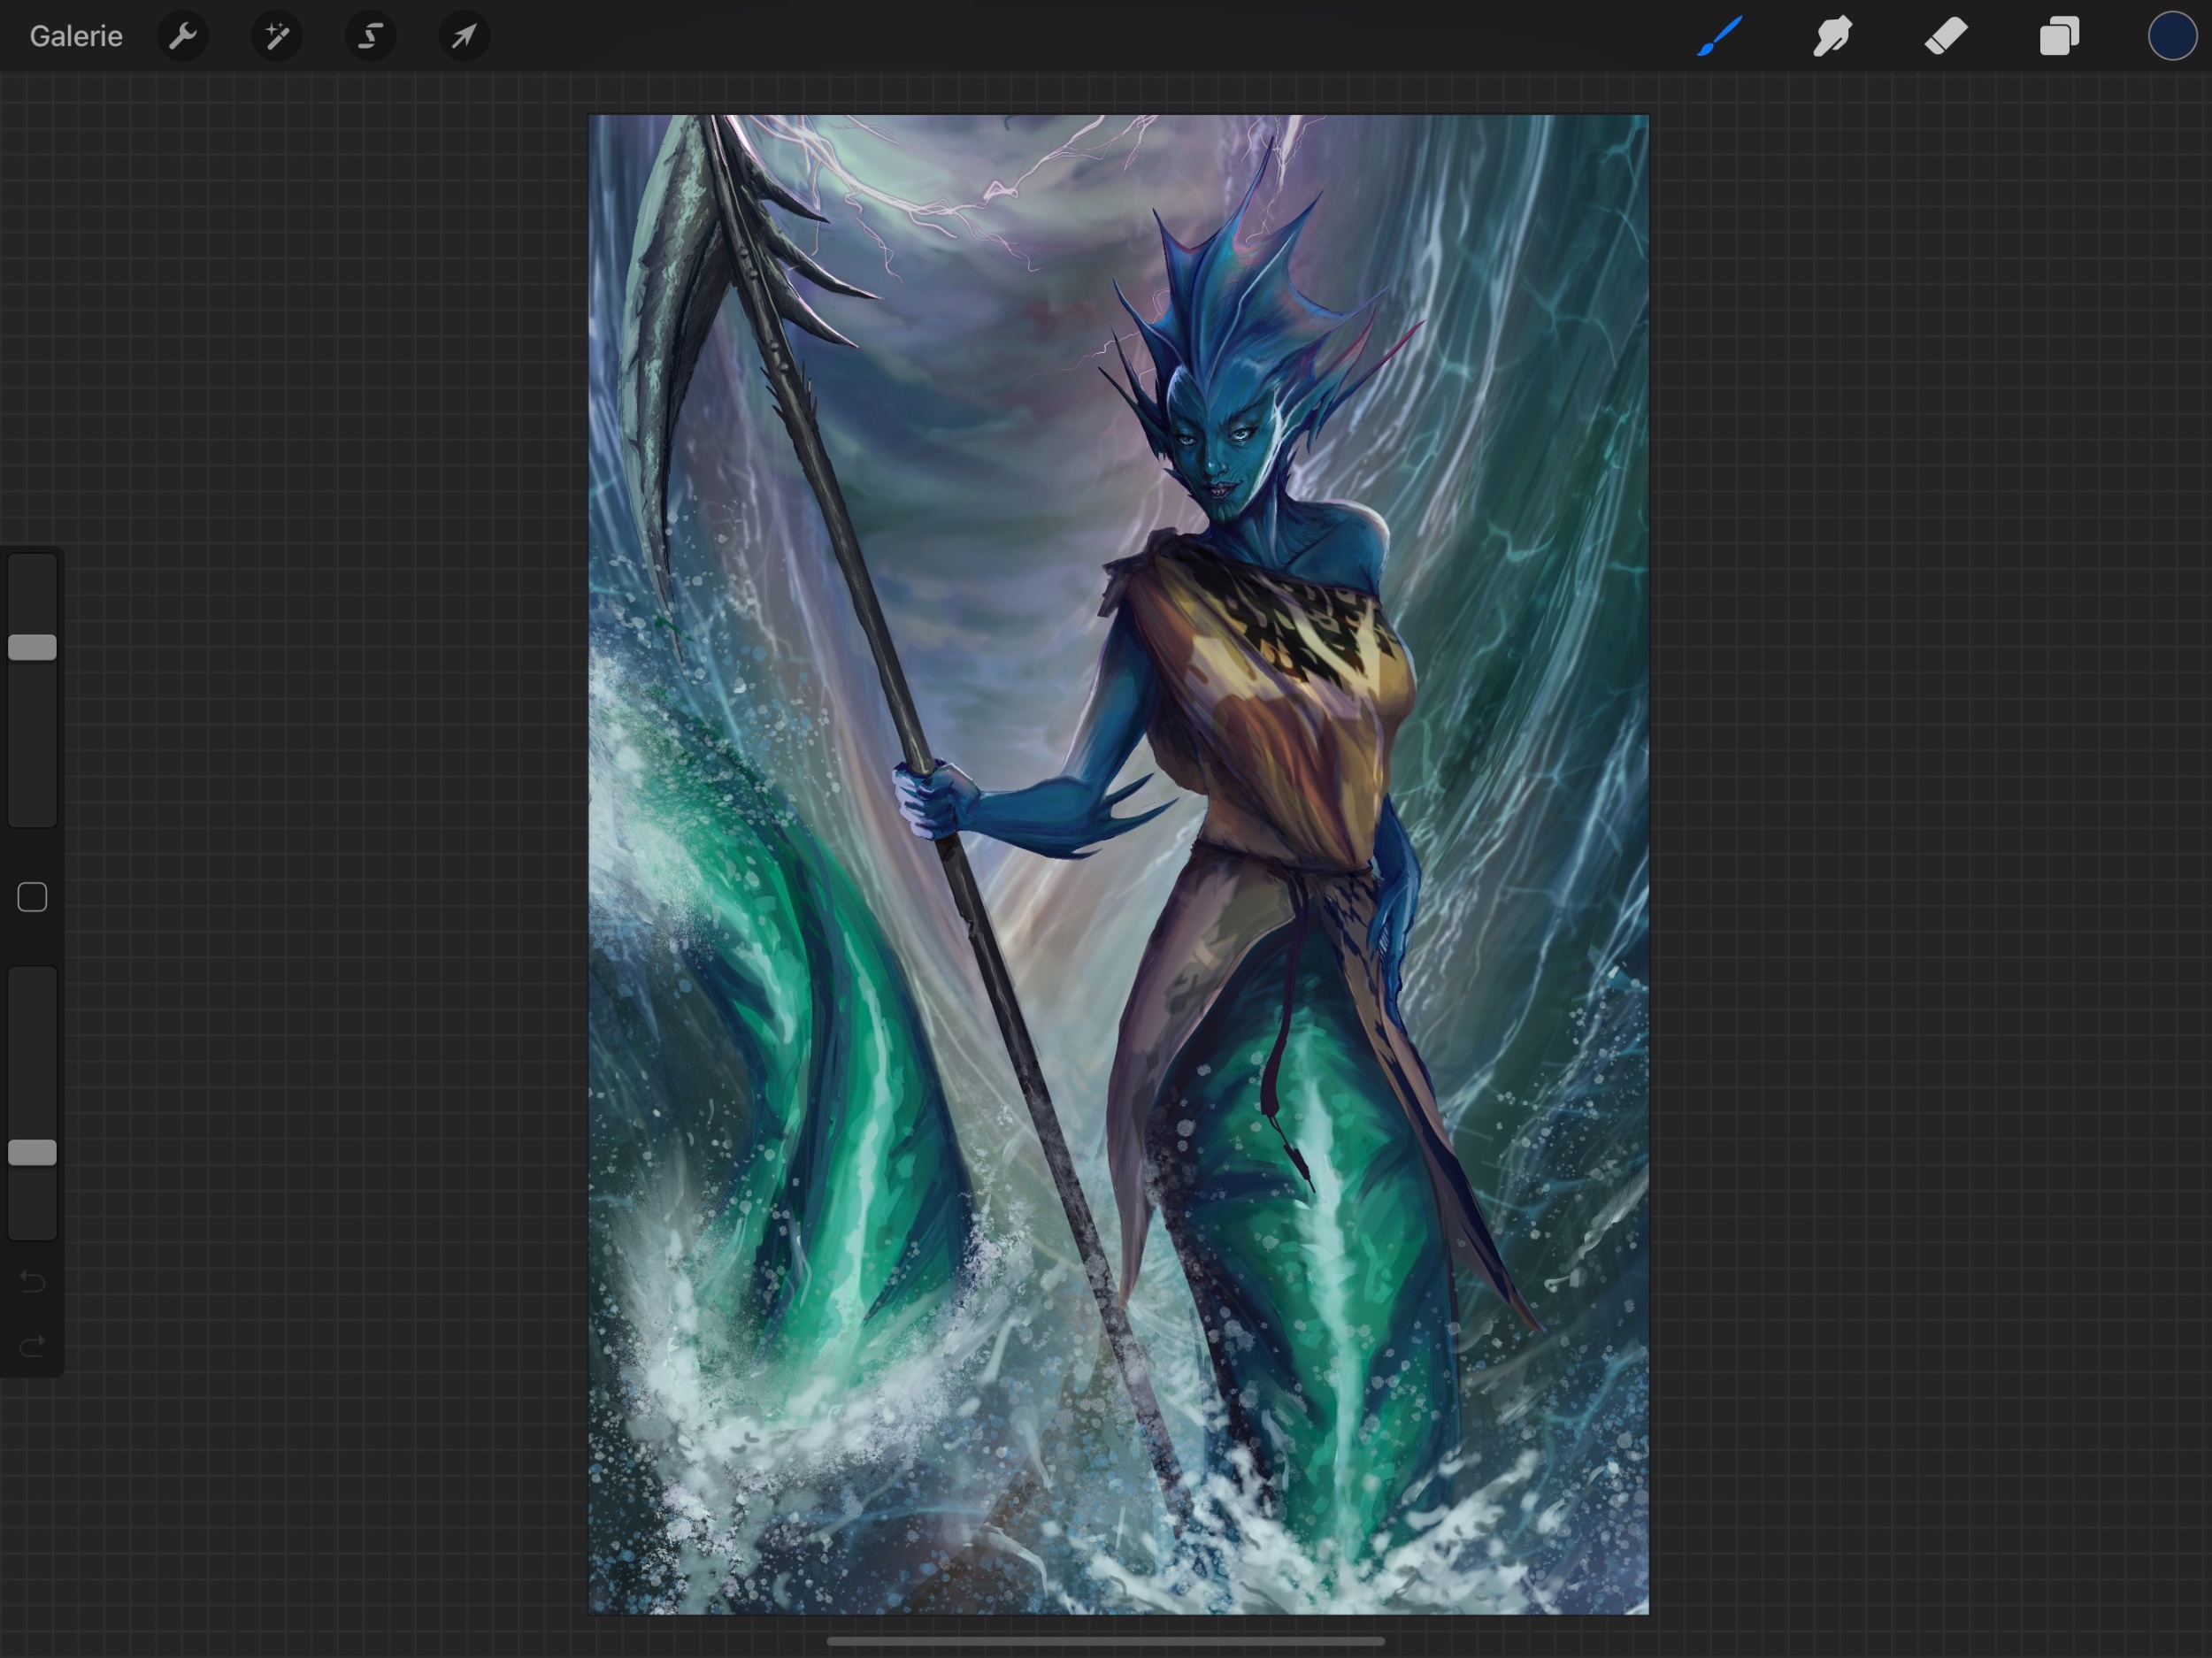Screen dimensions: 2212x1658
Task: Activate the Selection S-shaped tool
Action: click(371, 36)
